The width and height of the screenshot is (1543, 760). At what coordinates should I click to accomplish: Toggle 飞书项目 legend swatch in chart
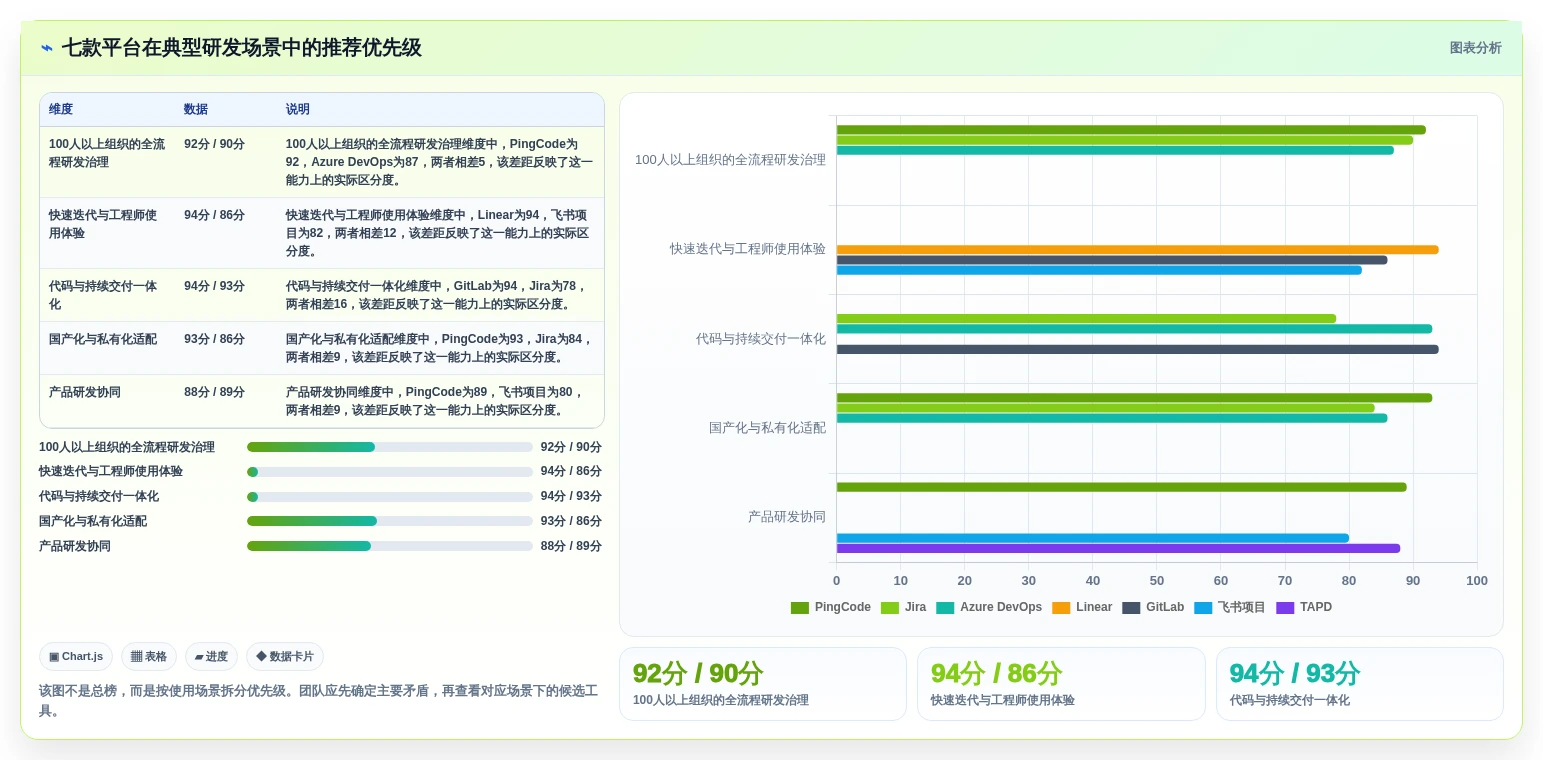pos(1203,608)
